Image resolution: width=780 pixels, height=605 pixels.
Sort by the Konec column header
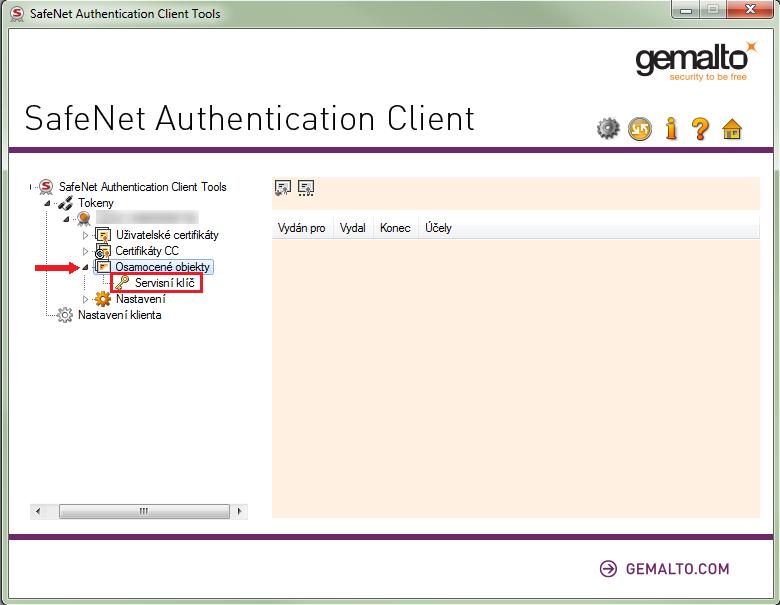coord(395,228)
